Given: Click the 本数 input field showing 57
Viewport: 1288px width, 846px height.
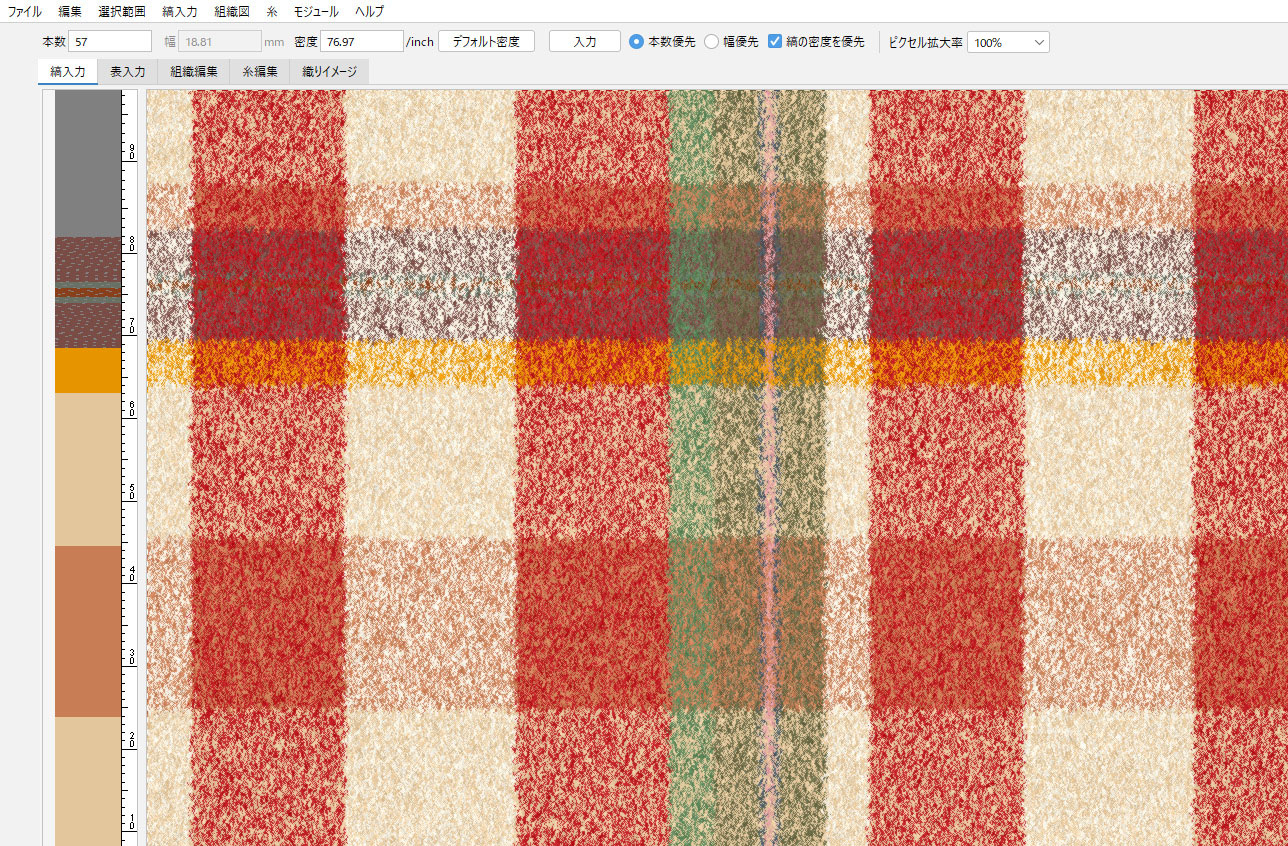Looking at the screenshot, I should tap(110, 42).
